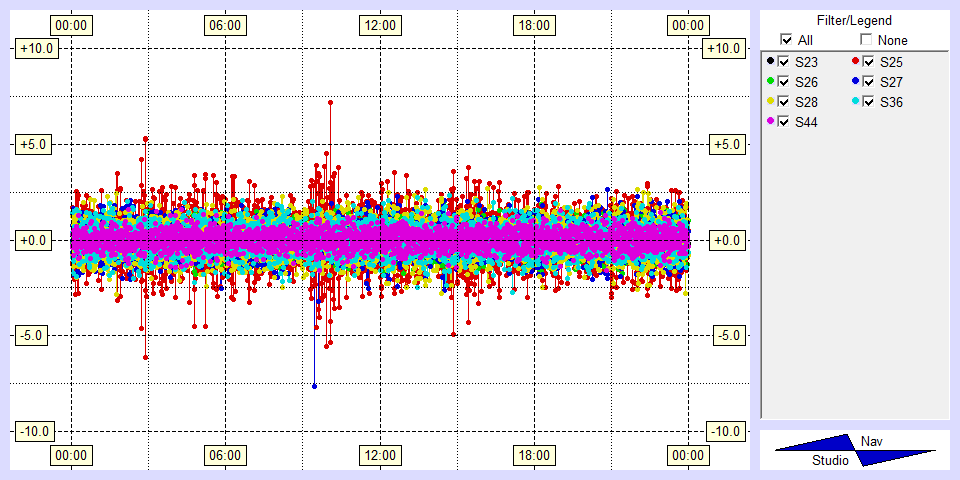Uncheck the S26 series checkbox
960x480 pixels.
pyautogui.click(x=784, y=82)
